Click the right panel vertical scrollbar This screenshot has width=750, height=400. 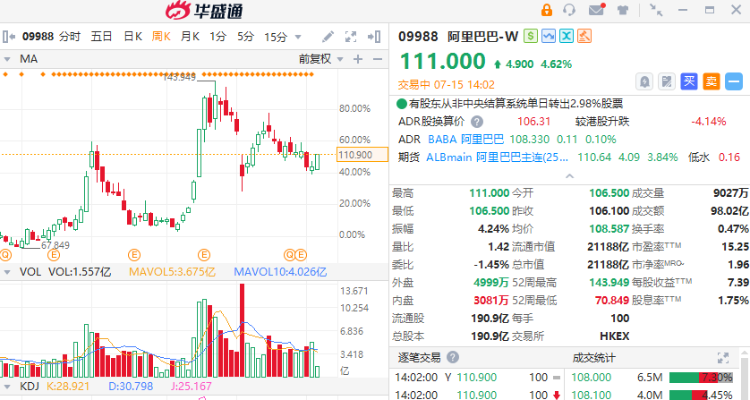(745, 374)
